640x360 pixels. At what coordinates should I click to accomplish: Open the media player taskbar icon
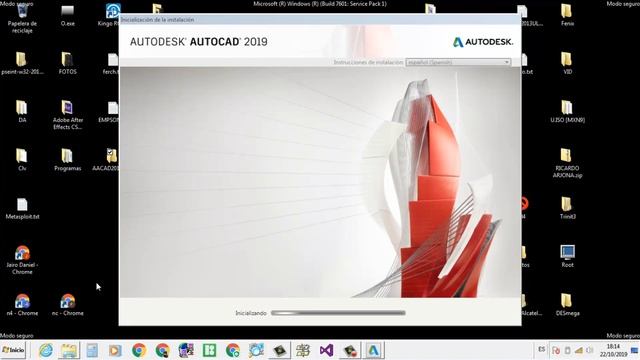click(x=115, y=350)
